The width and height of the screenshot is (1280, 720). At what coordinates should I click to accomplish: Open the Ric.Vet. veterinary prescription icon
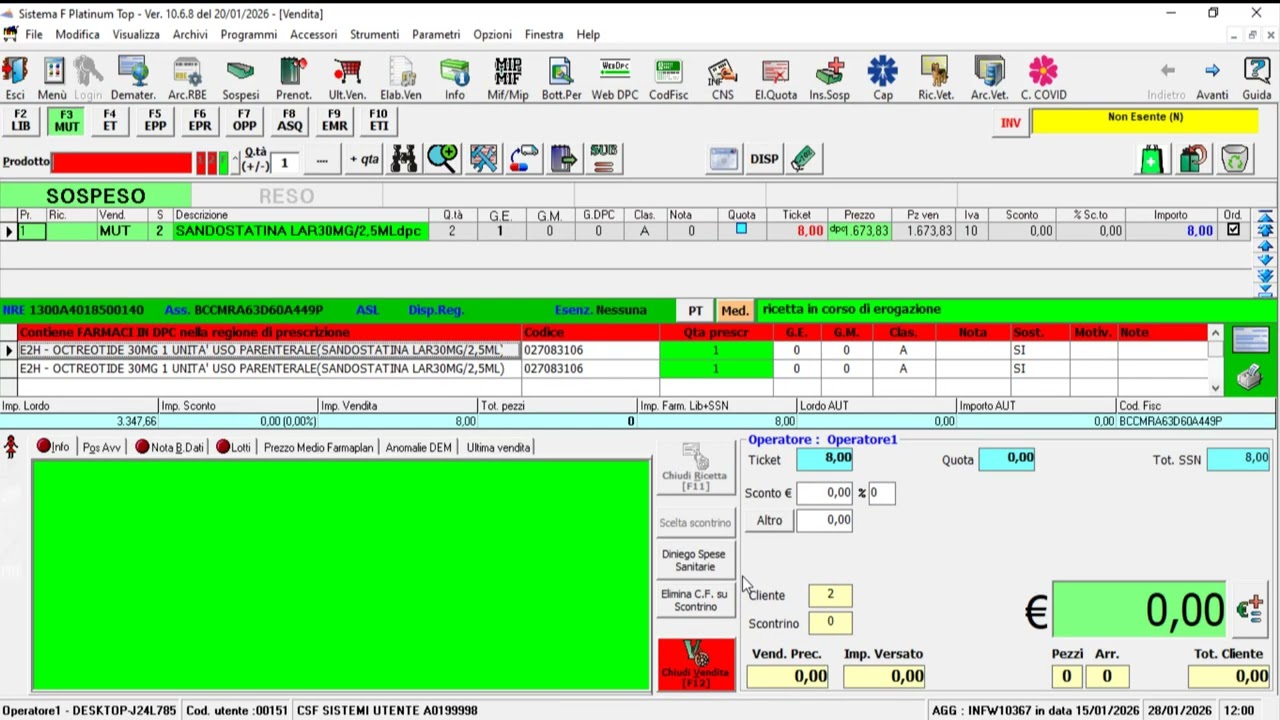[936, 79]
